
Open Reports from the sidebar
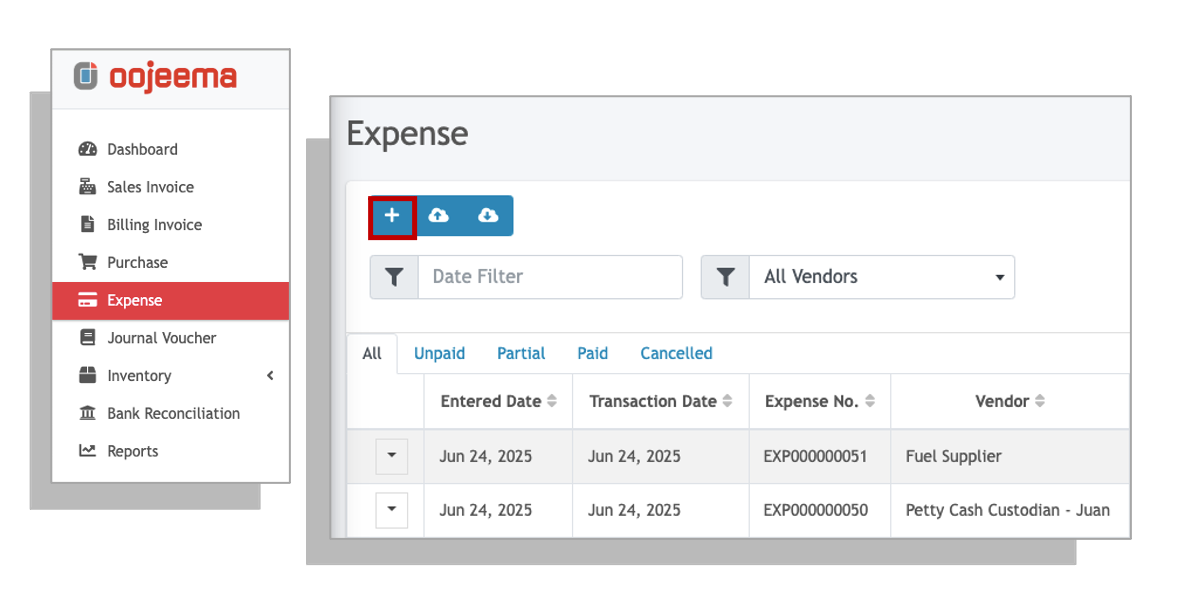[x=133, y=451]
